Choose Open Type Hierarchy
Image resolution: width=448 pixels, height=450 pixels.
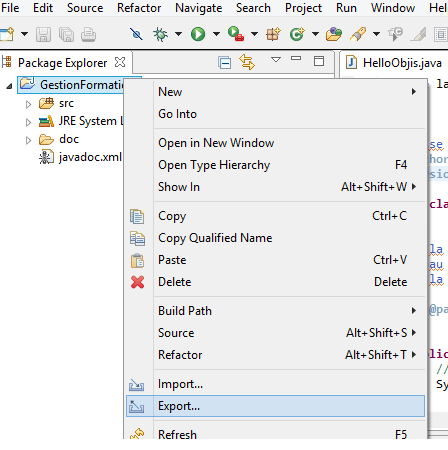(275, 165)
